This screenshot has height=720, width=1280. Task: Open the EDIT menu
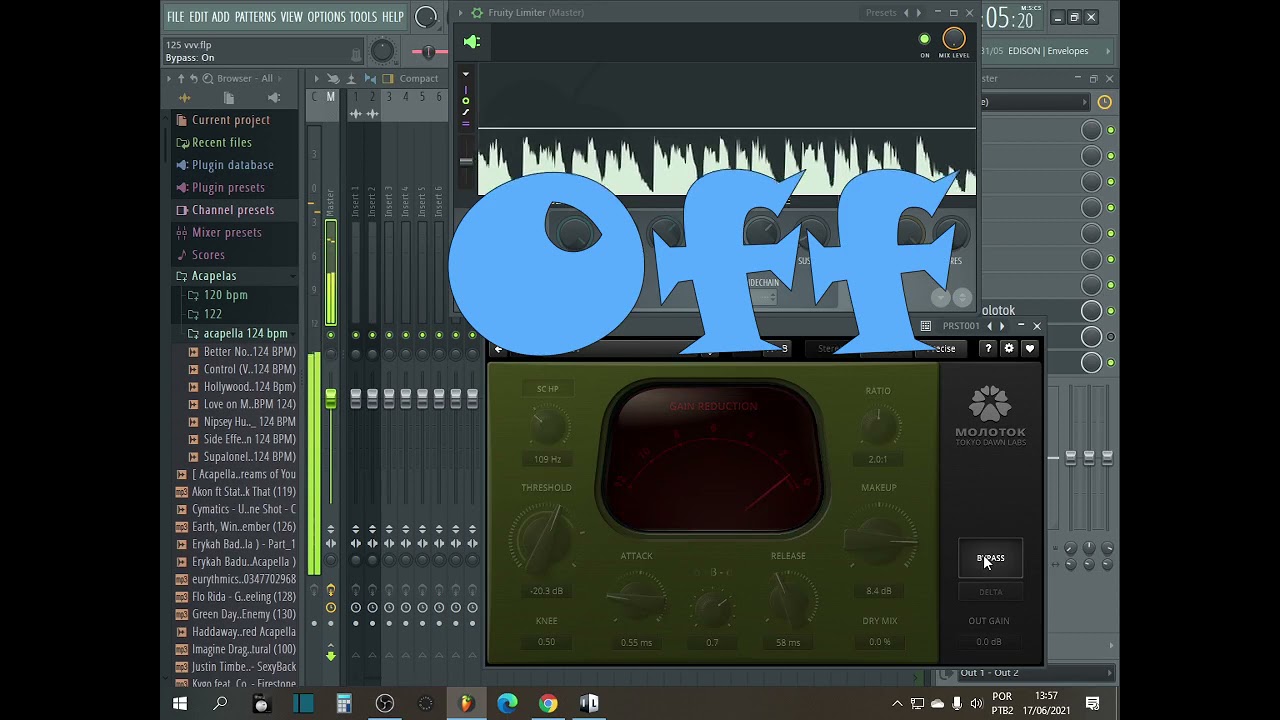198,17
